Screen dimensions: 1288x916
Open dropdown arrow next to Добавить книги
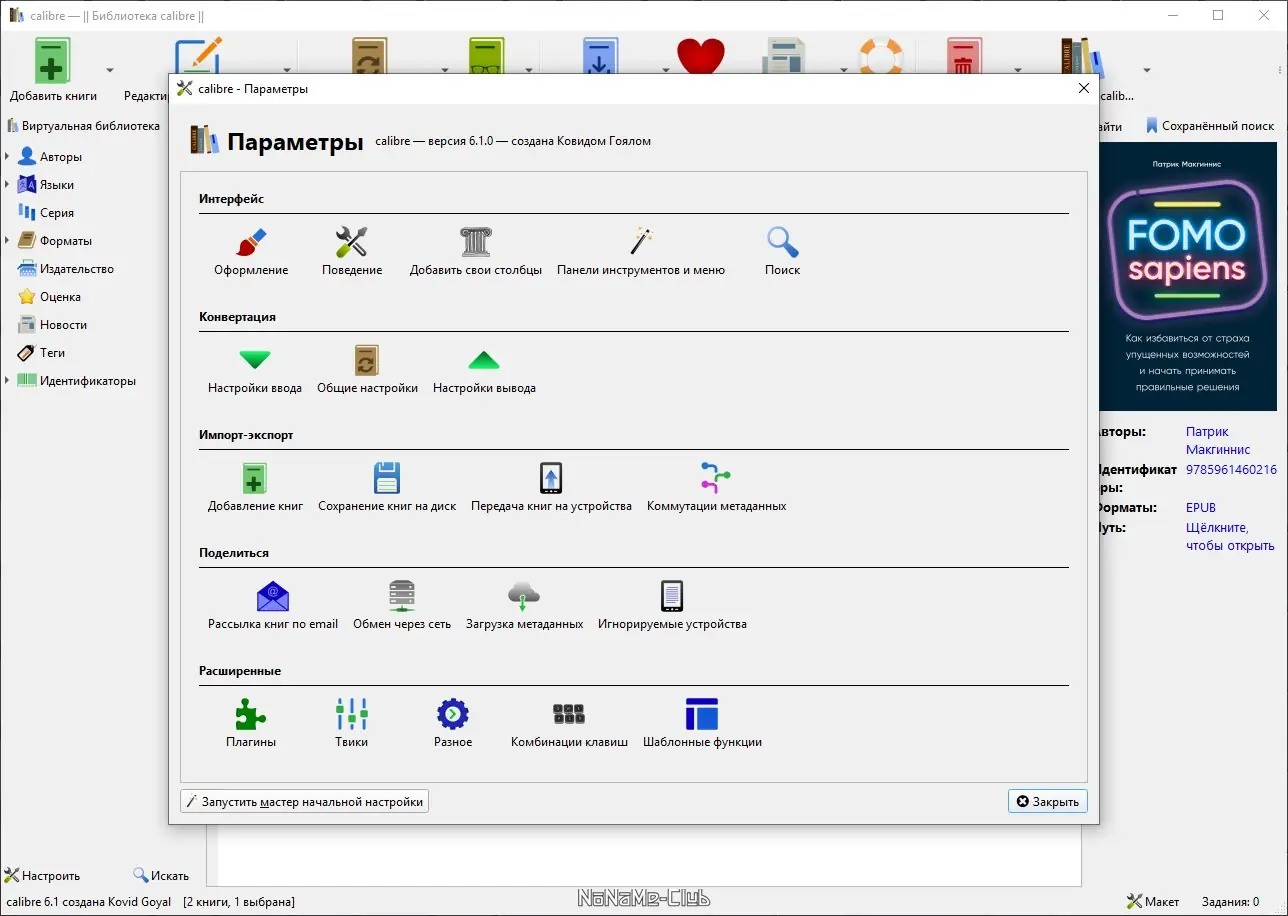pyautogui.click(x=110, y=70)
